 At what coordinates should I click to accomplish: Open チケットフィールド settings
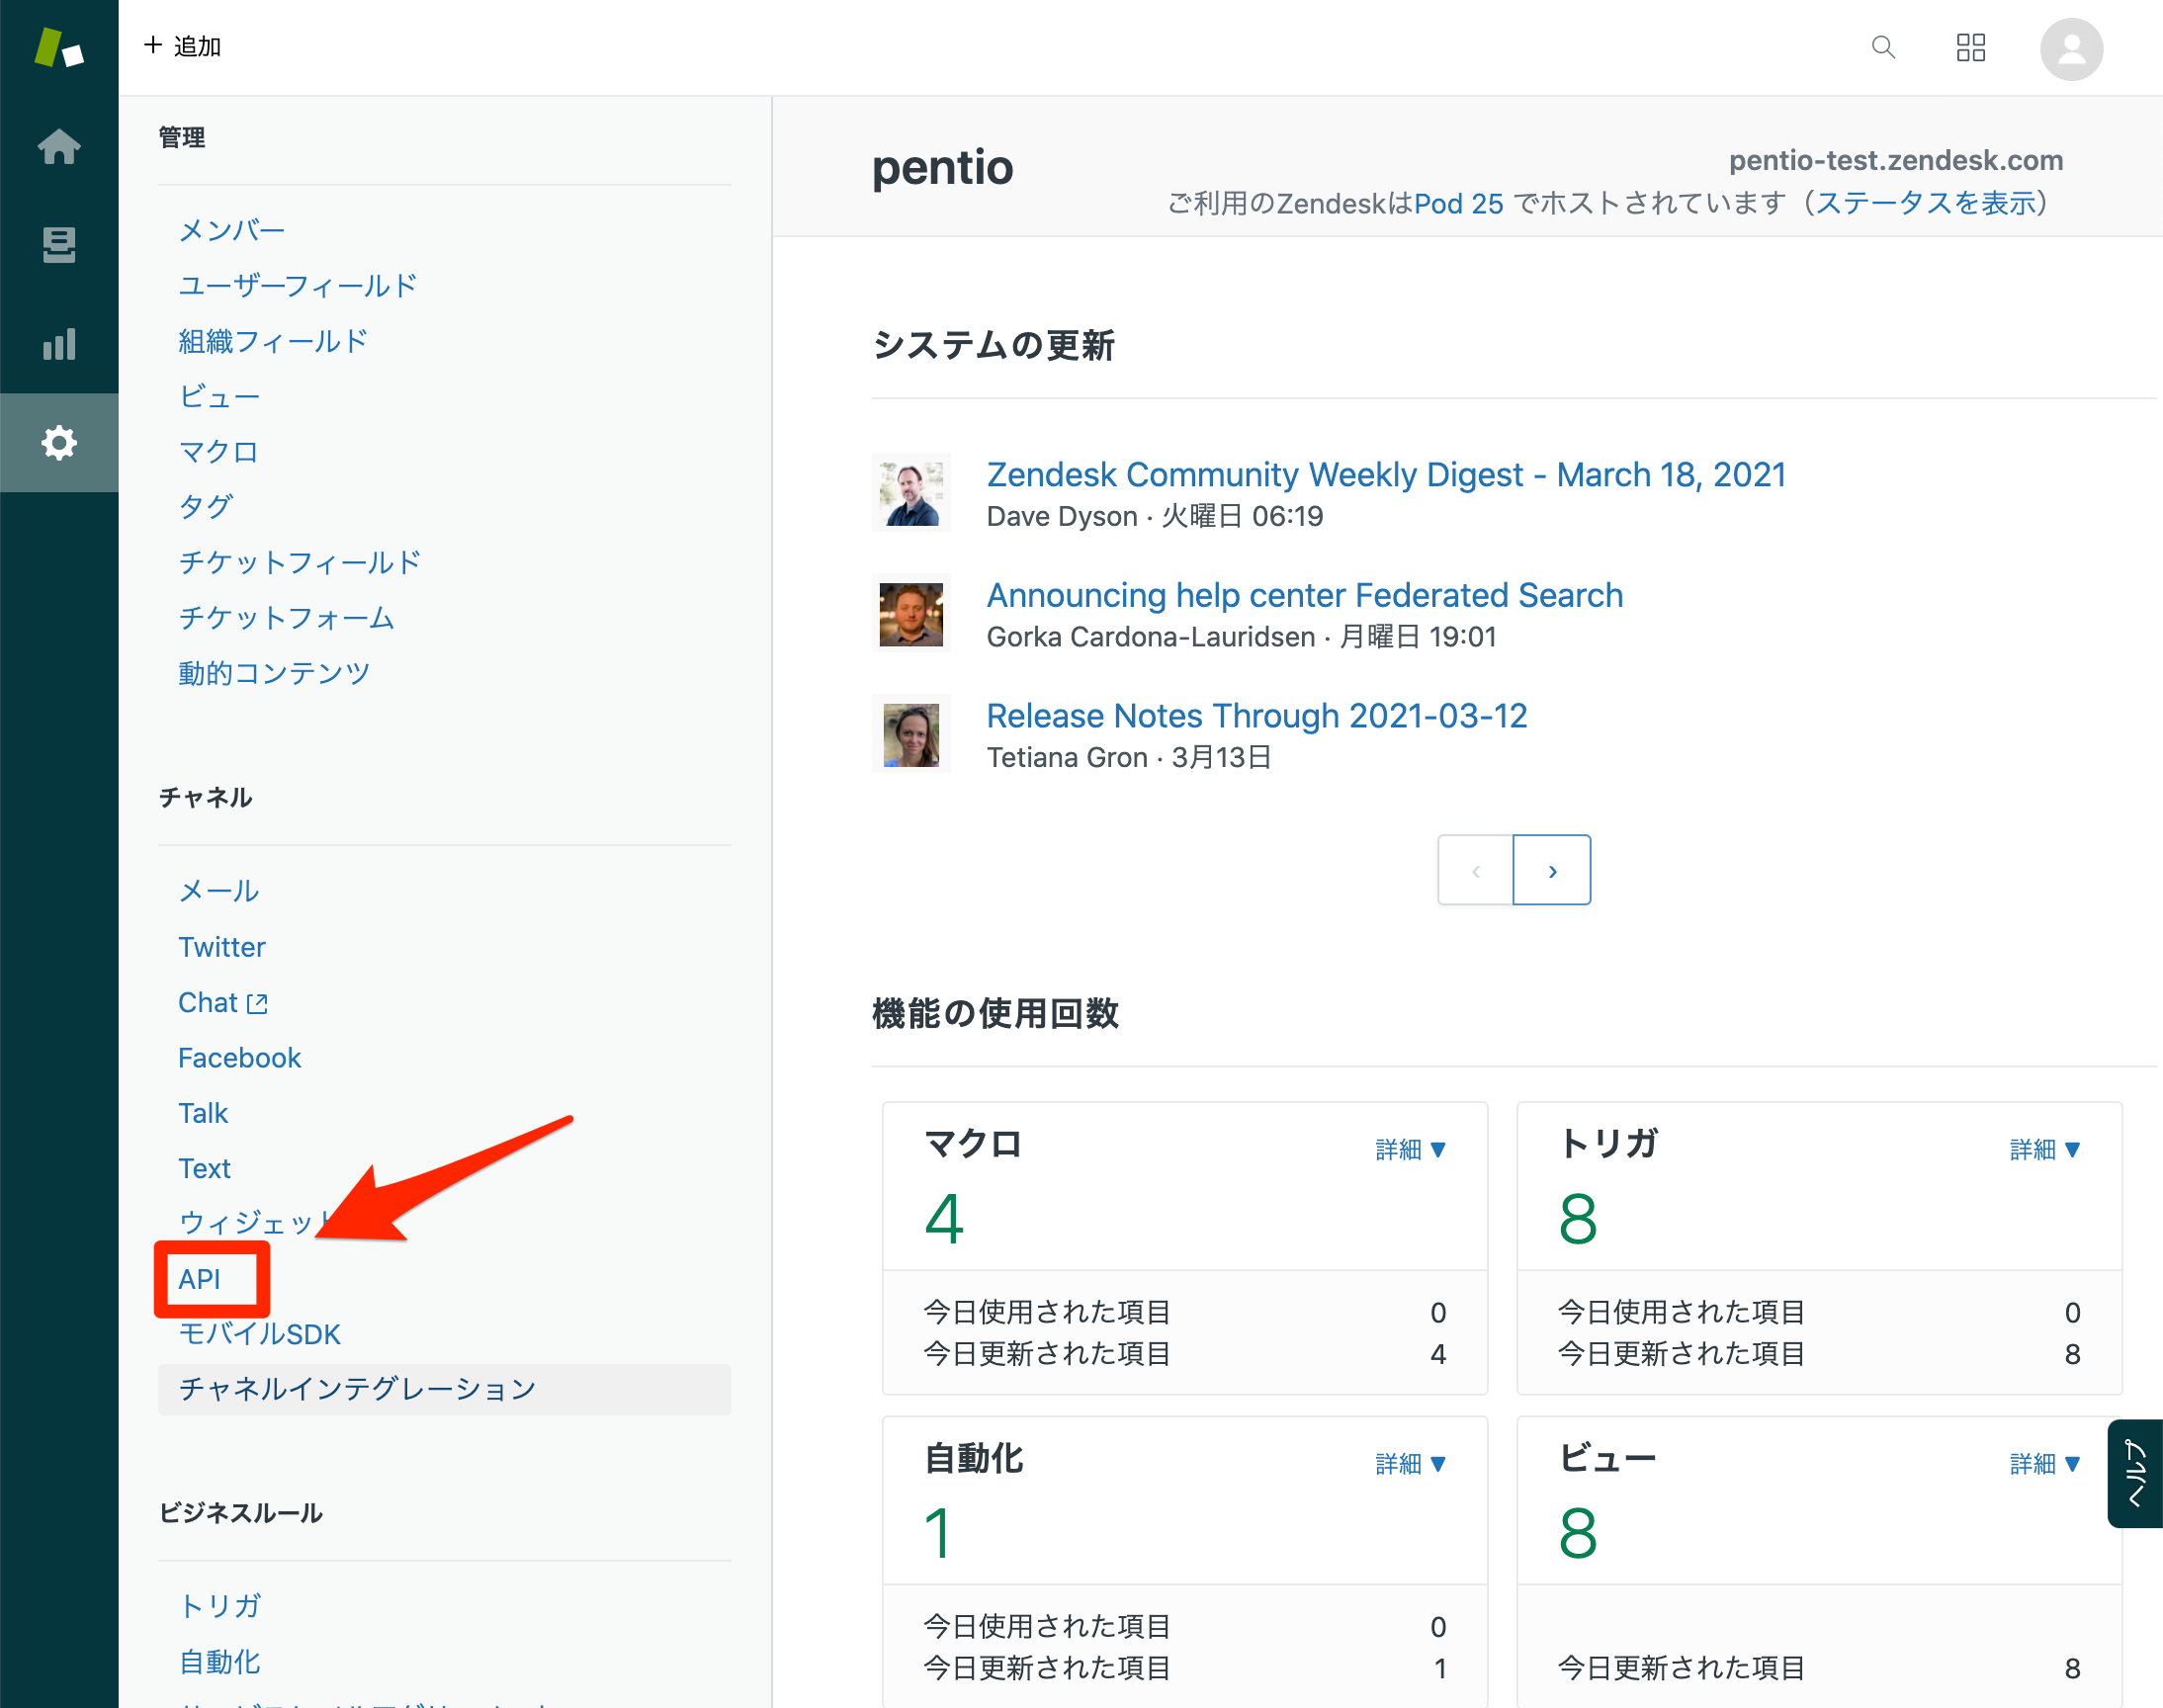(x=299, y=562)
